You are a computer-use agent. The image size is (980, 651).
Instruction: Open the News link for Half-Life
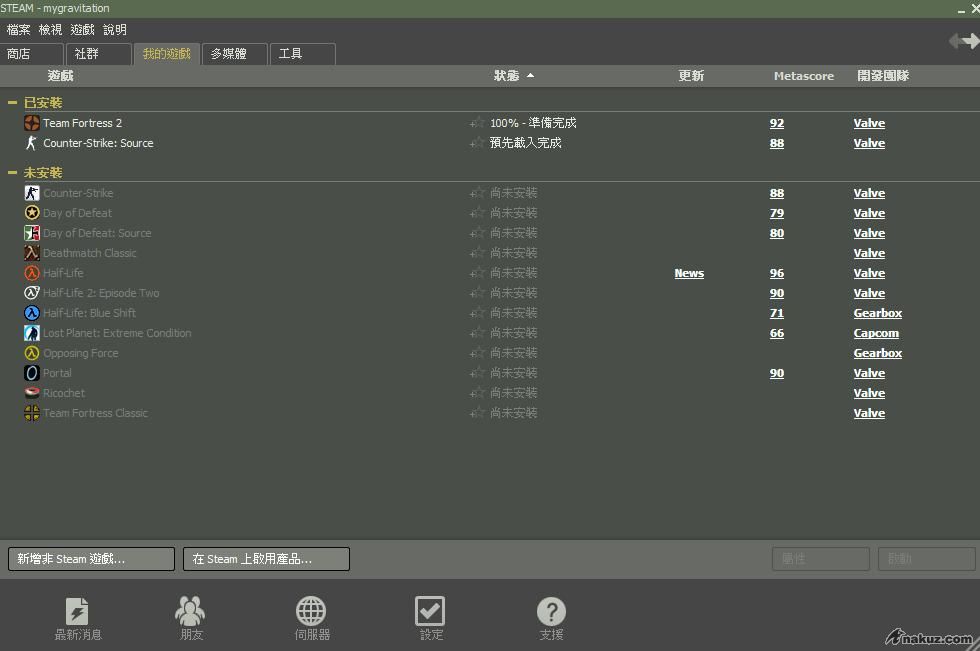pos(689,273)
